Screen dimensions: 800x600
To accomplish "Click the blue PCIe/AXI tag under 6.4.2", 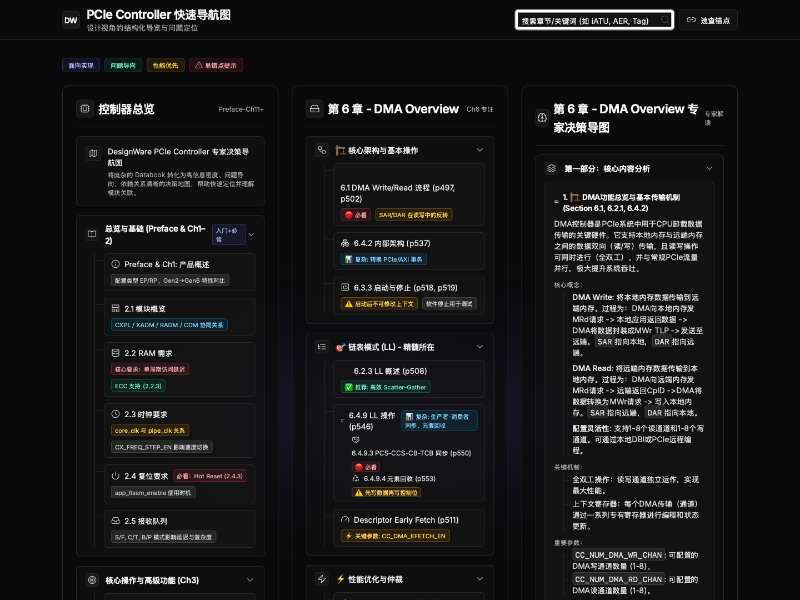I will coord(384,259).
